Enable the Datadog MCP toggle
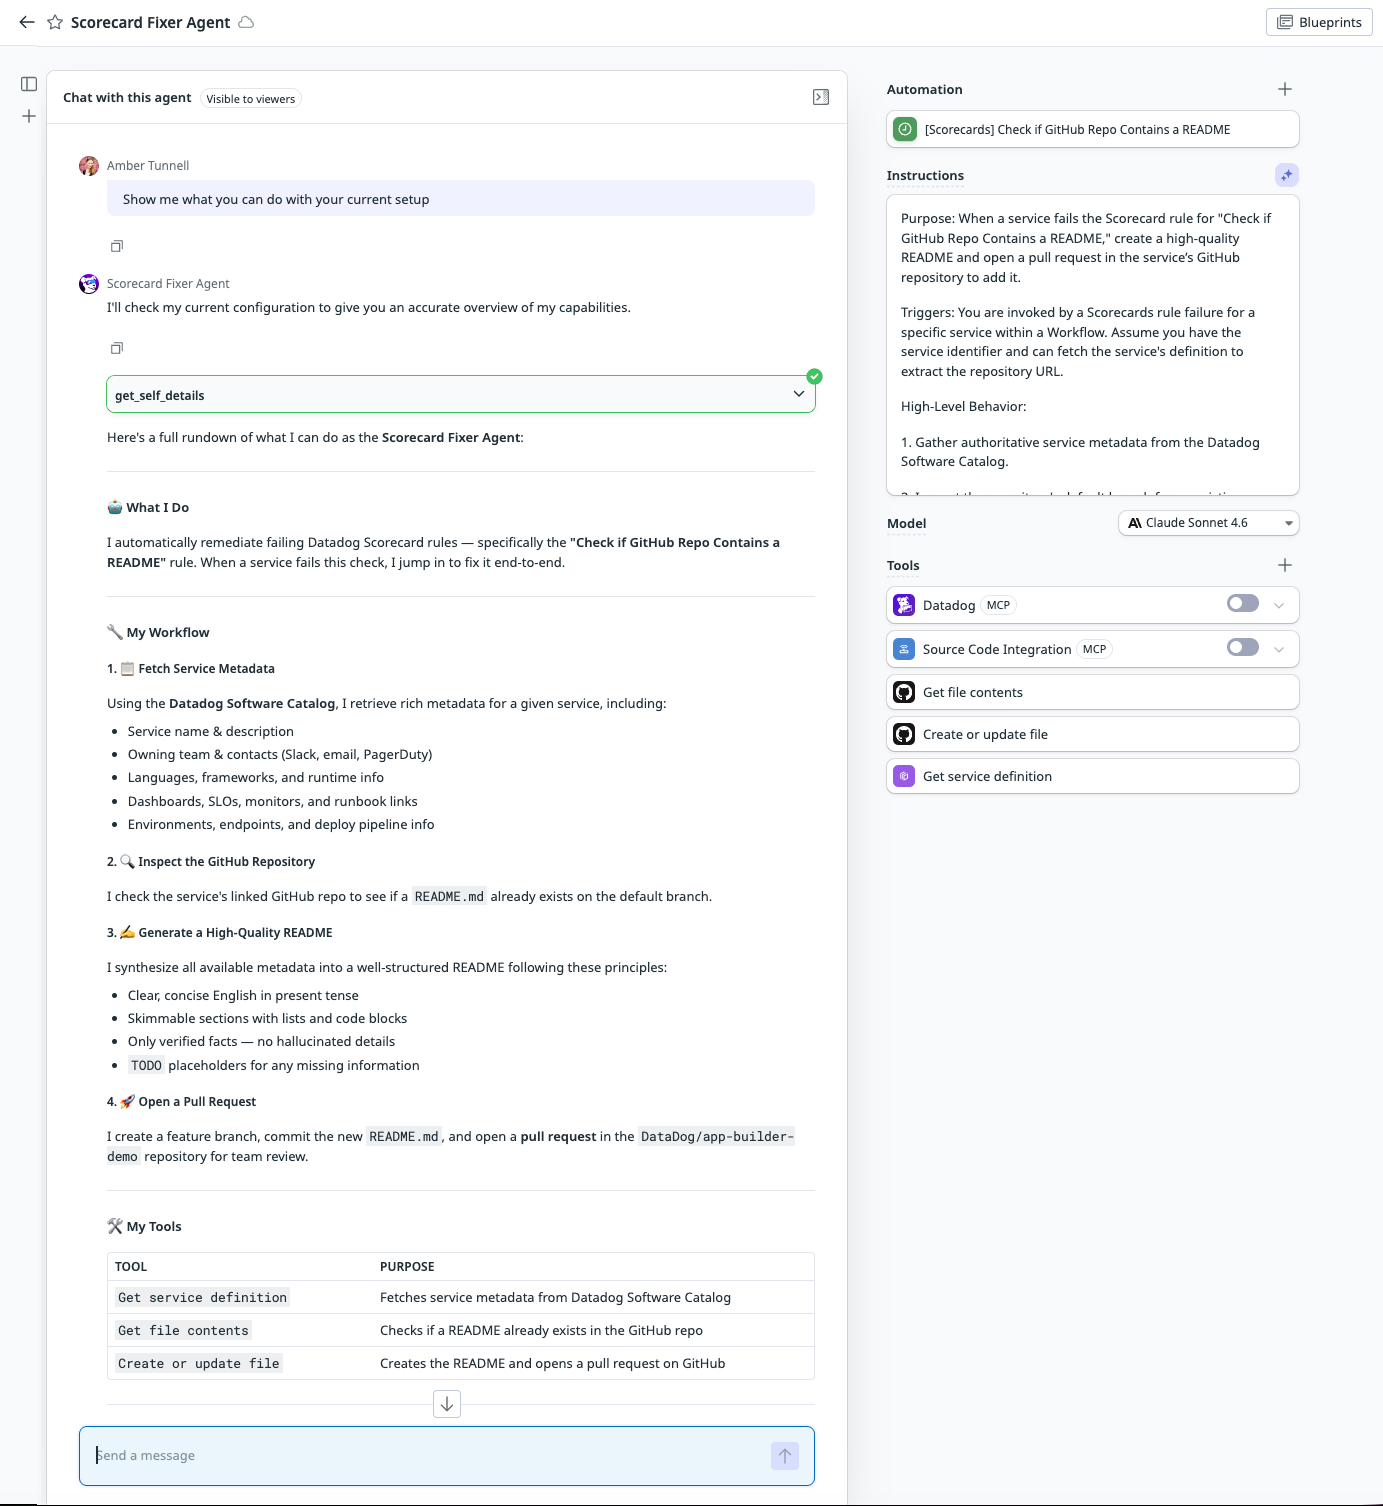The width and height of the screenshot is (1383, 1506). tap(1243, 603)
